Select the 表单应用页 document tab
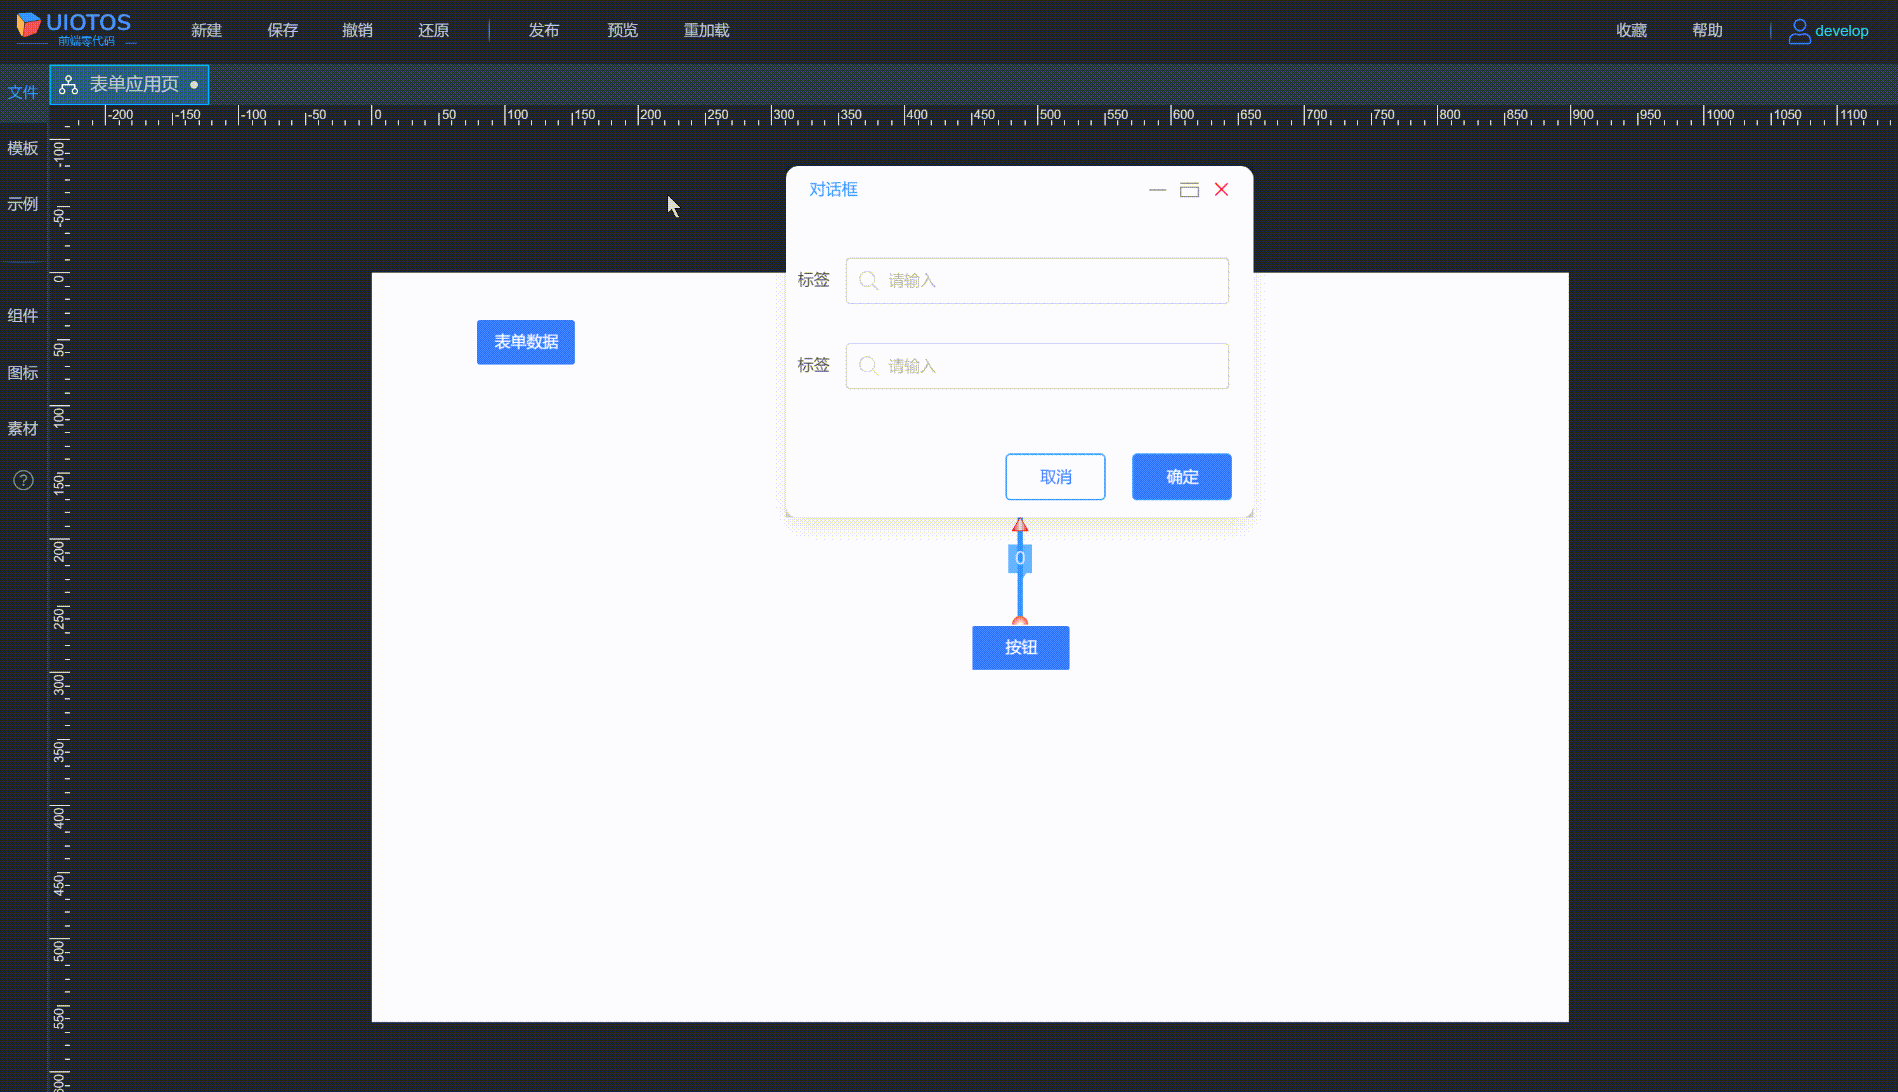 point(129,85)
